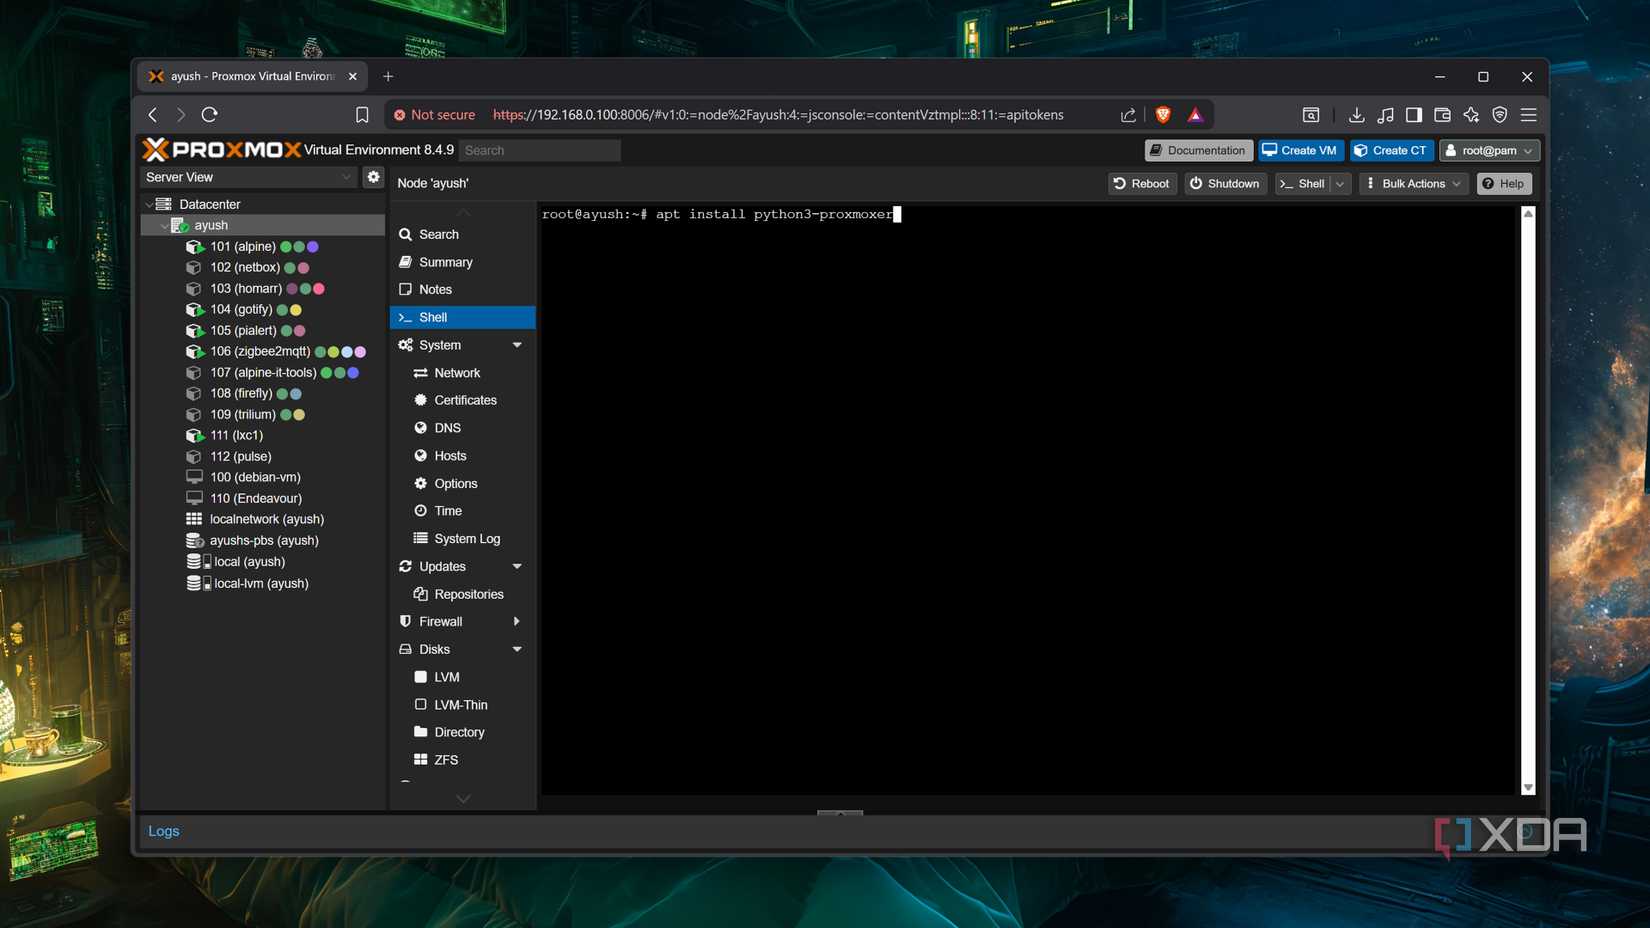
Task: Open Network settings under System
Action: [458, 372]
